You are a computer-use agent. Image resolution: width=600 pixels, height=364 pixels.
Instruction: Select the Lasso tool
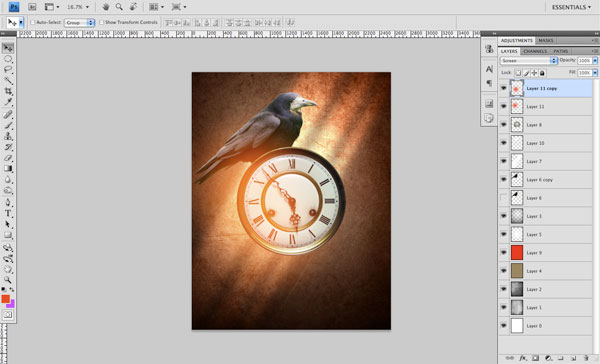(8, 70)
